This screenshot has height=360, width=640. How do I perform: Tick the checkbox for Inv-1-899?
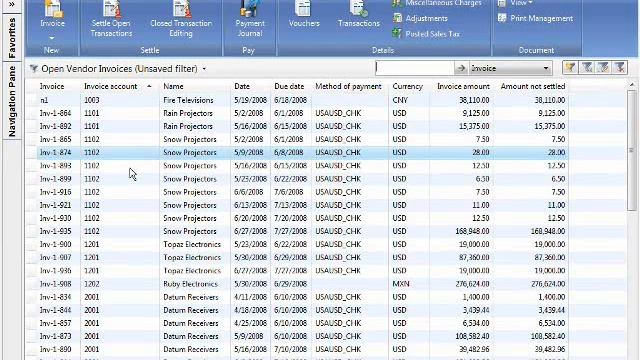coord(32,179)
